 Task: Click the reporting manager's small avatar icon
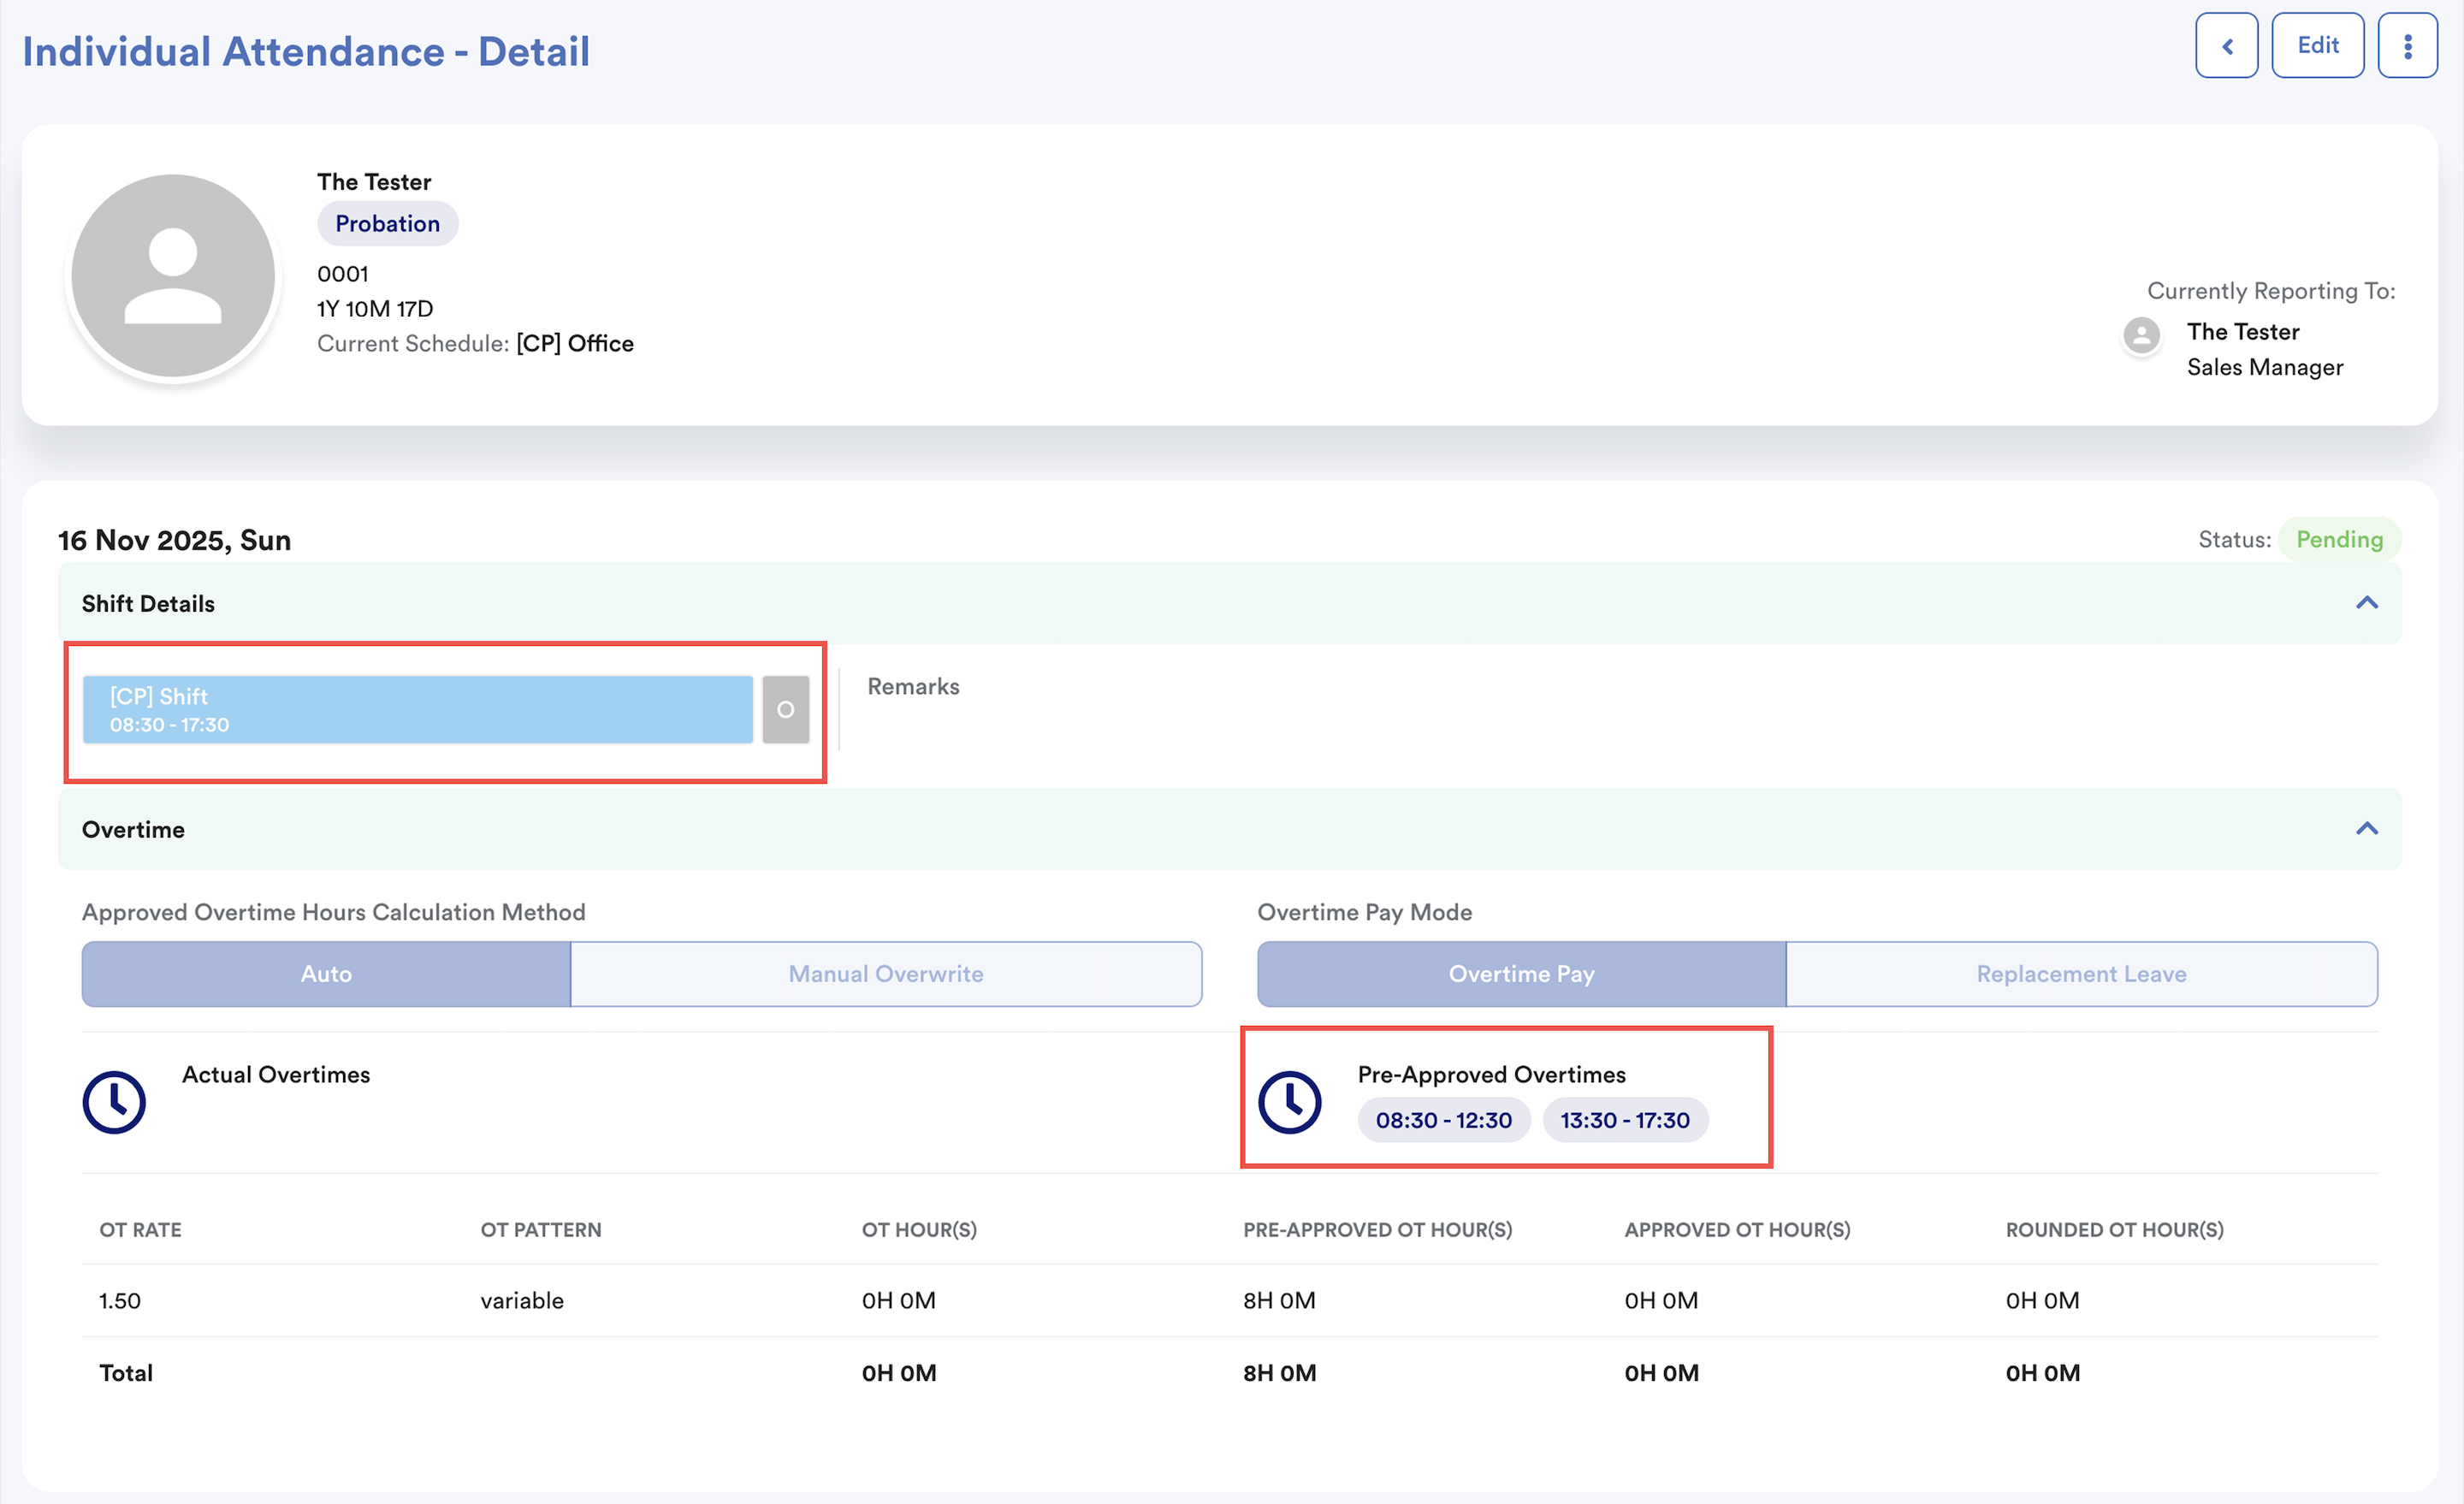[2141, 335]
